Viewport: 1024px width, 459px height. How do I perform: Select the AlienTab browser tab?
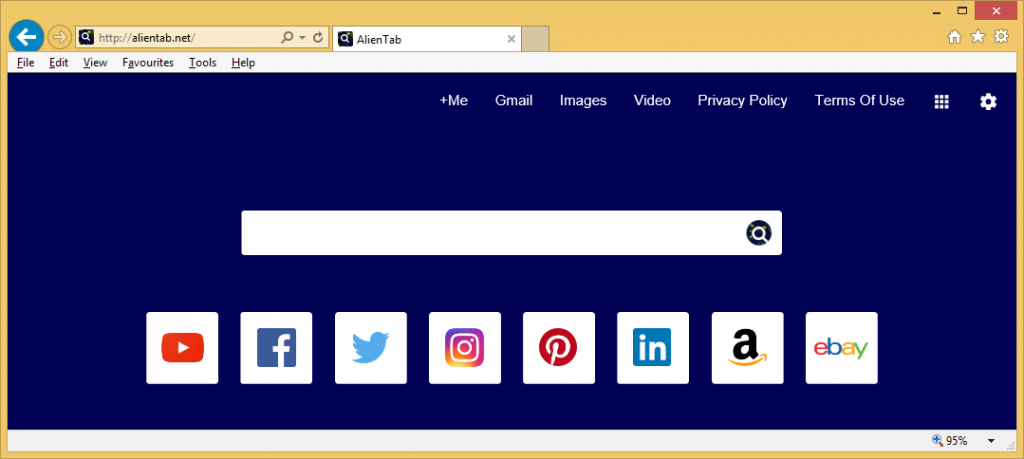(426, 39)
